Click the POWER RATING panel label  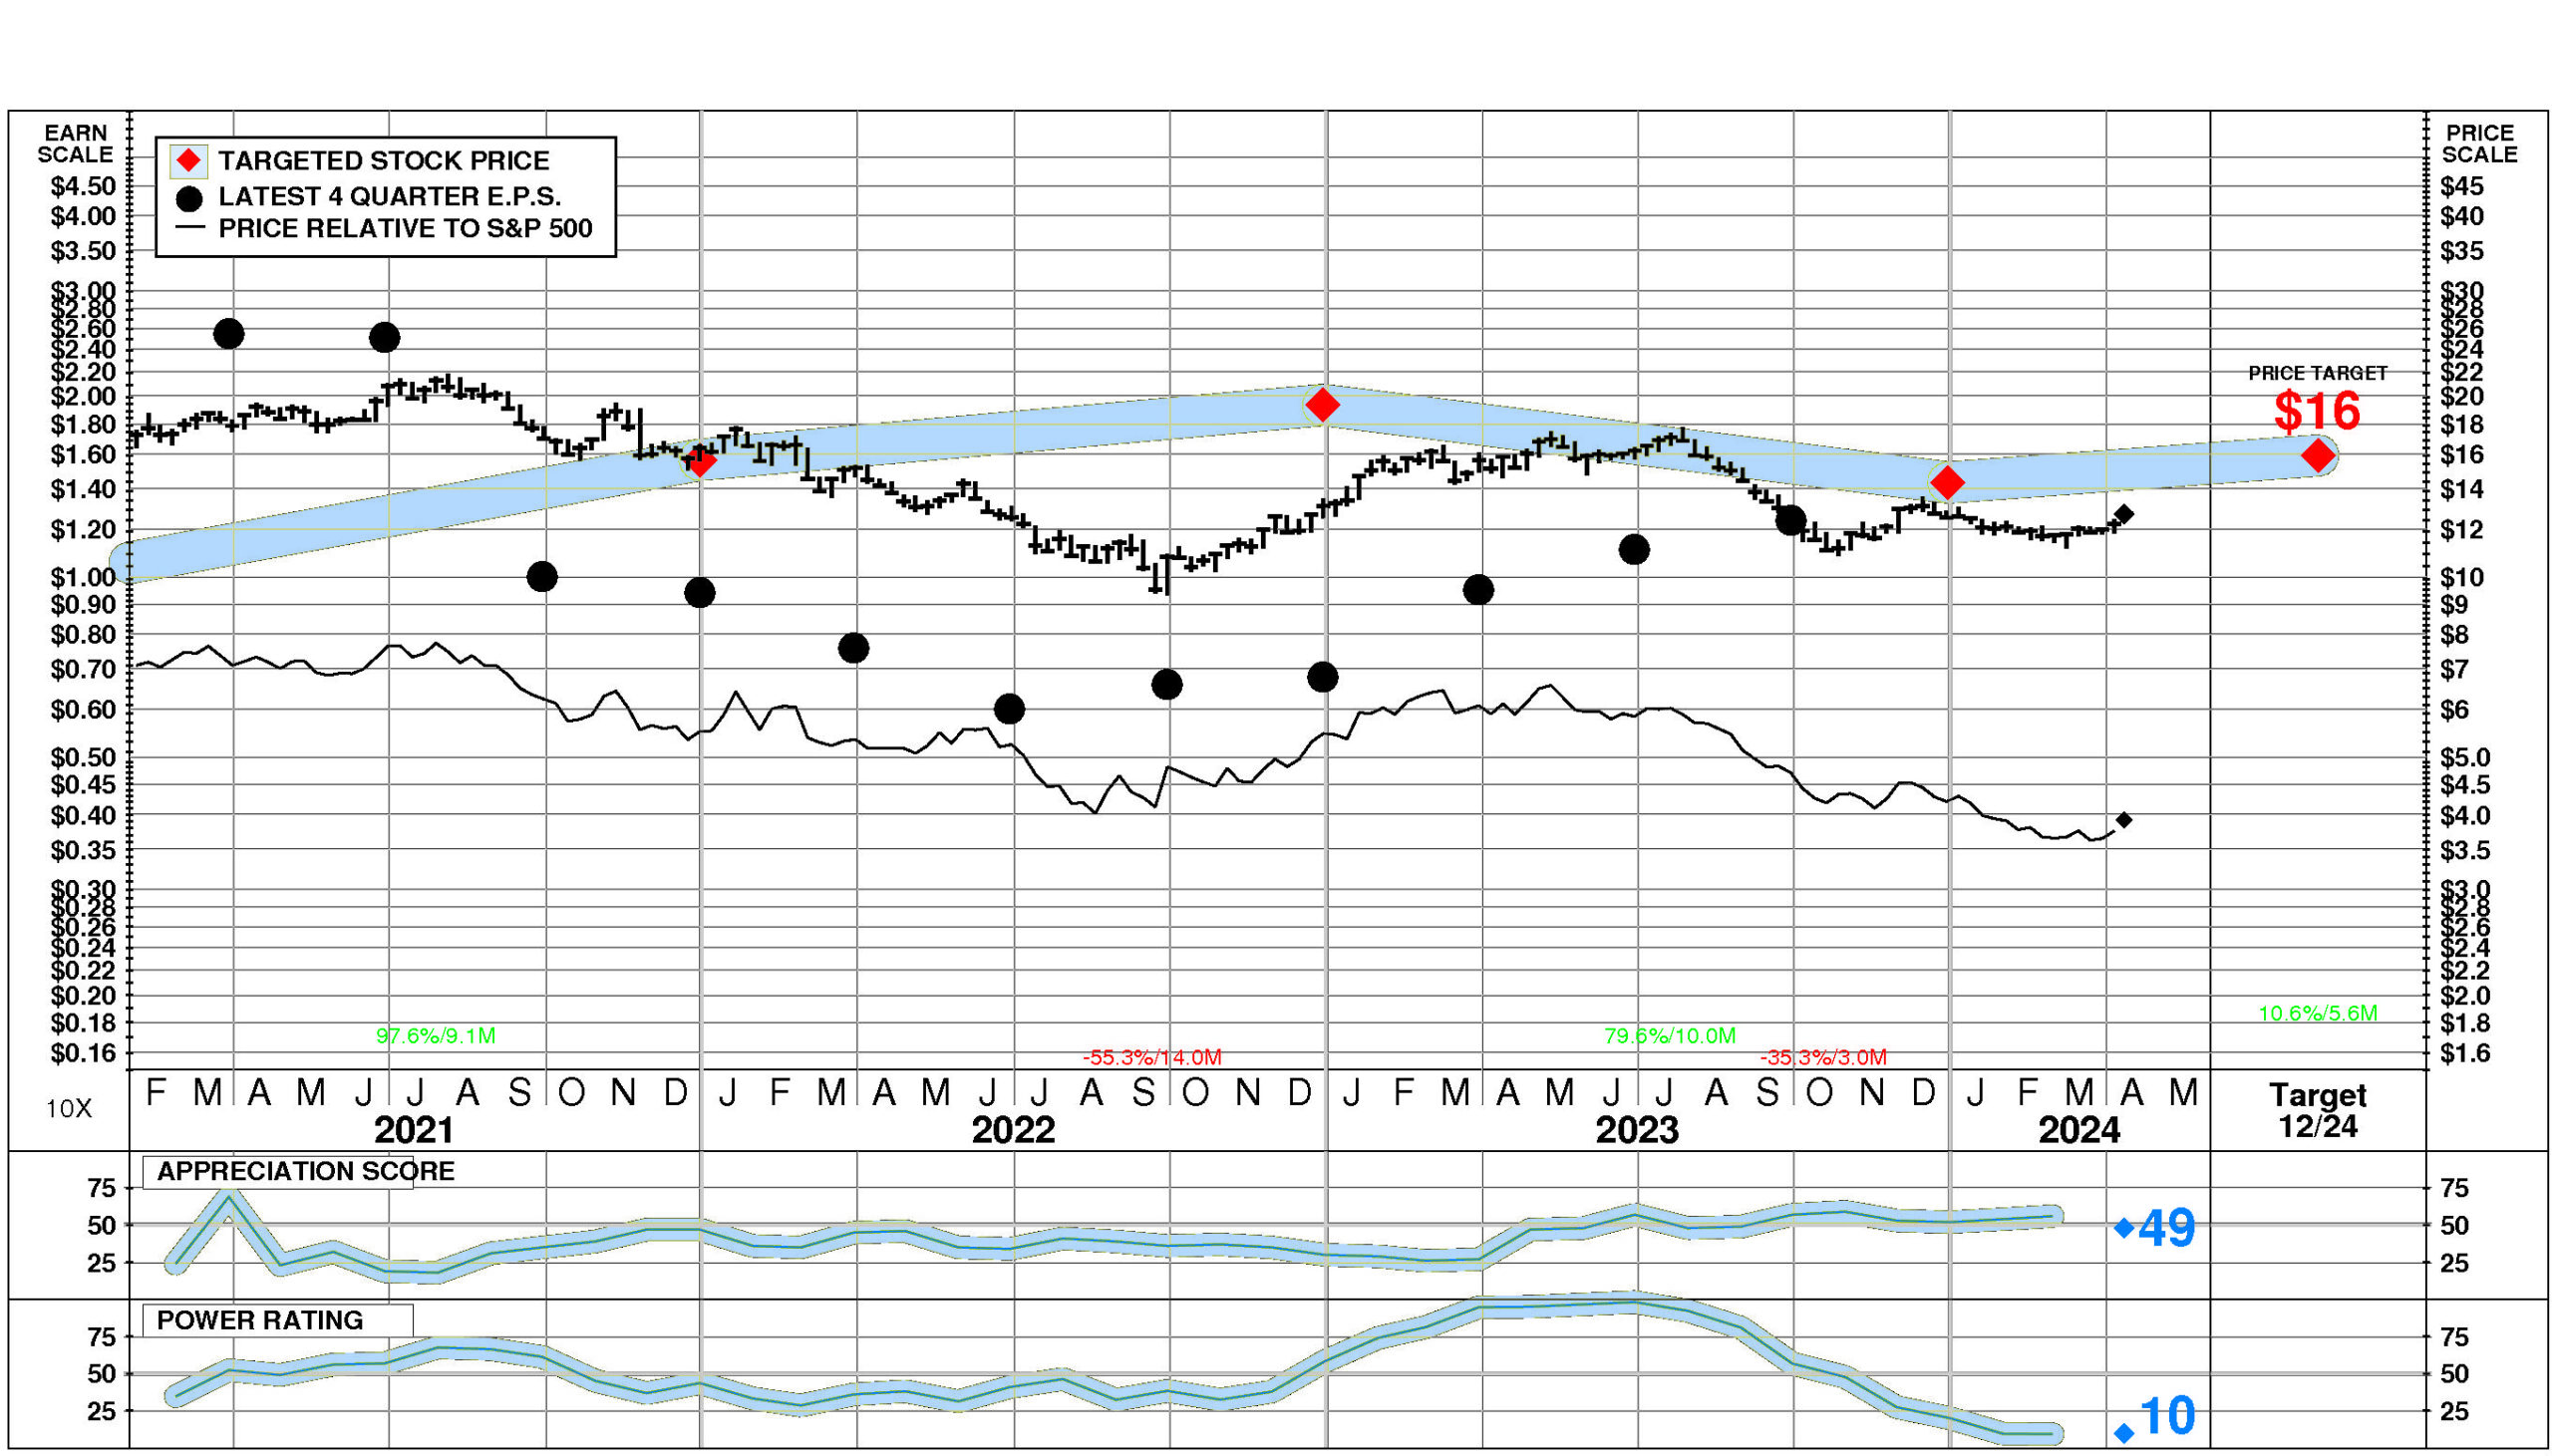click(260, 1320)
